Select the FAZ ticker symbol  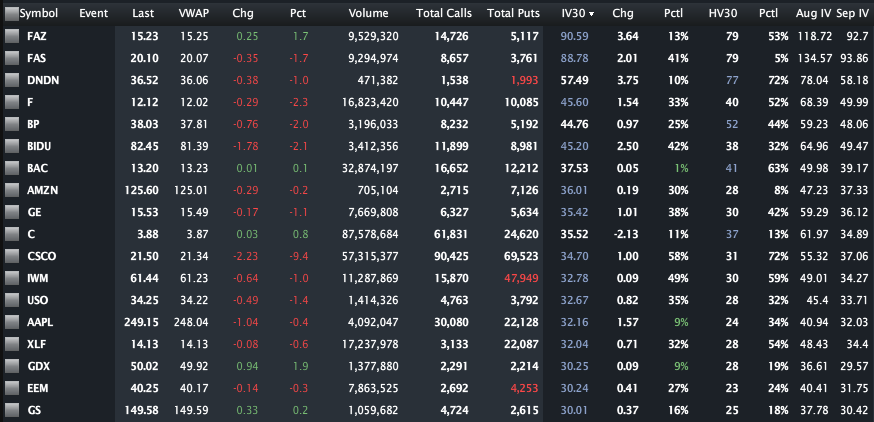[37, 36]
